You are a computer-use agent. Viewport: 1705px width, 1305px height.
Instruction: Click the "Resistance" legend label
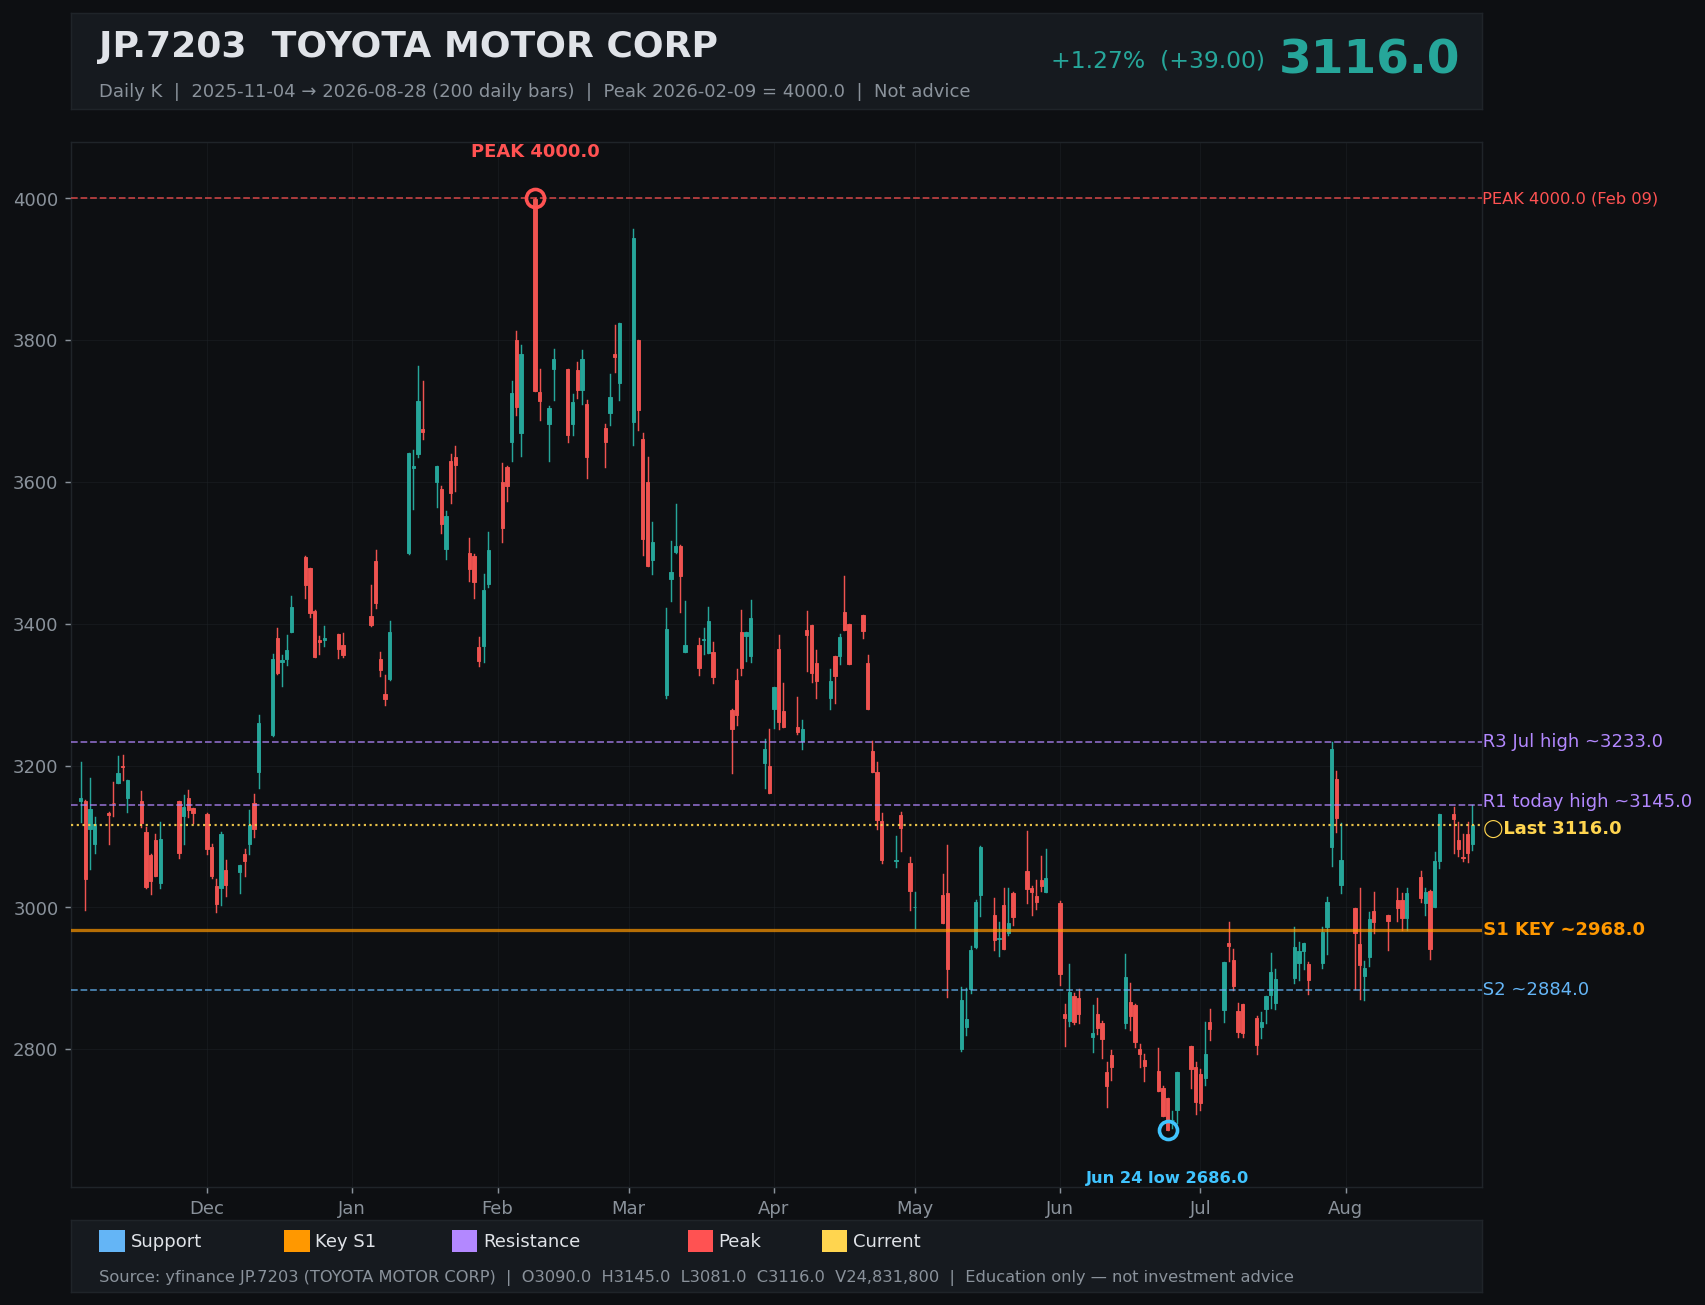(x=532, y=1241)
